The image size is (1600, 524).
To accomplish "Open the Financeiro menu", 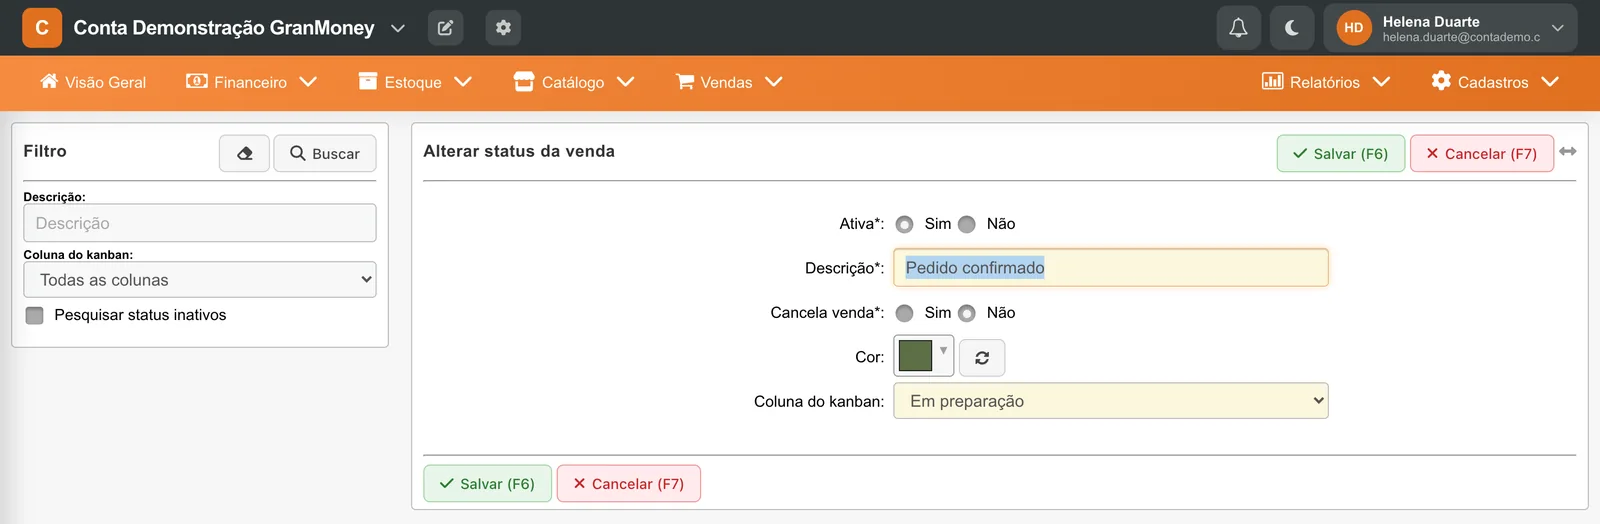I will [x=251, y=82].
